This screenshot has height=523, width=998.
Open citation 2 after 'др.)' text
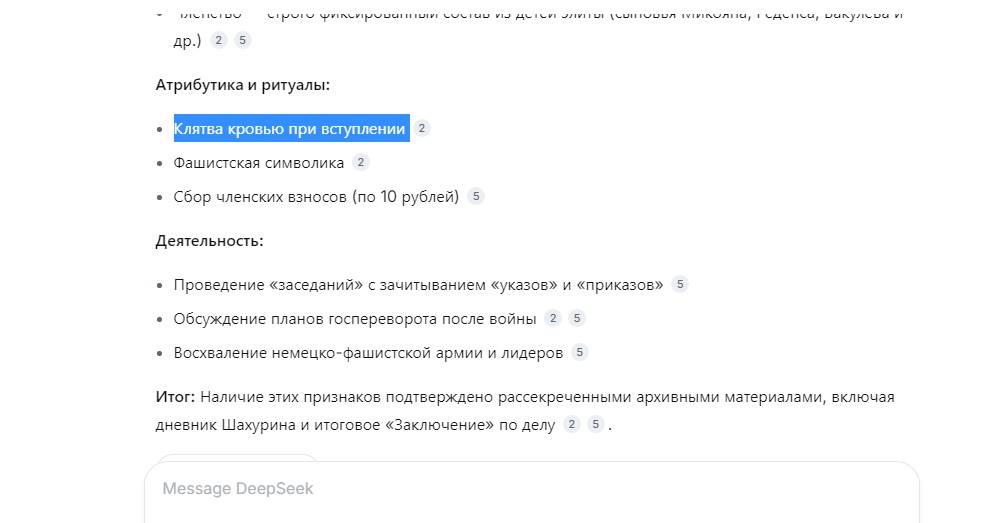(218, 40)
